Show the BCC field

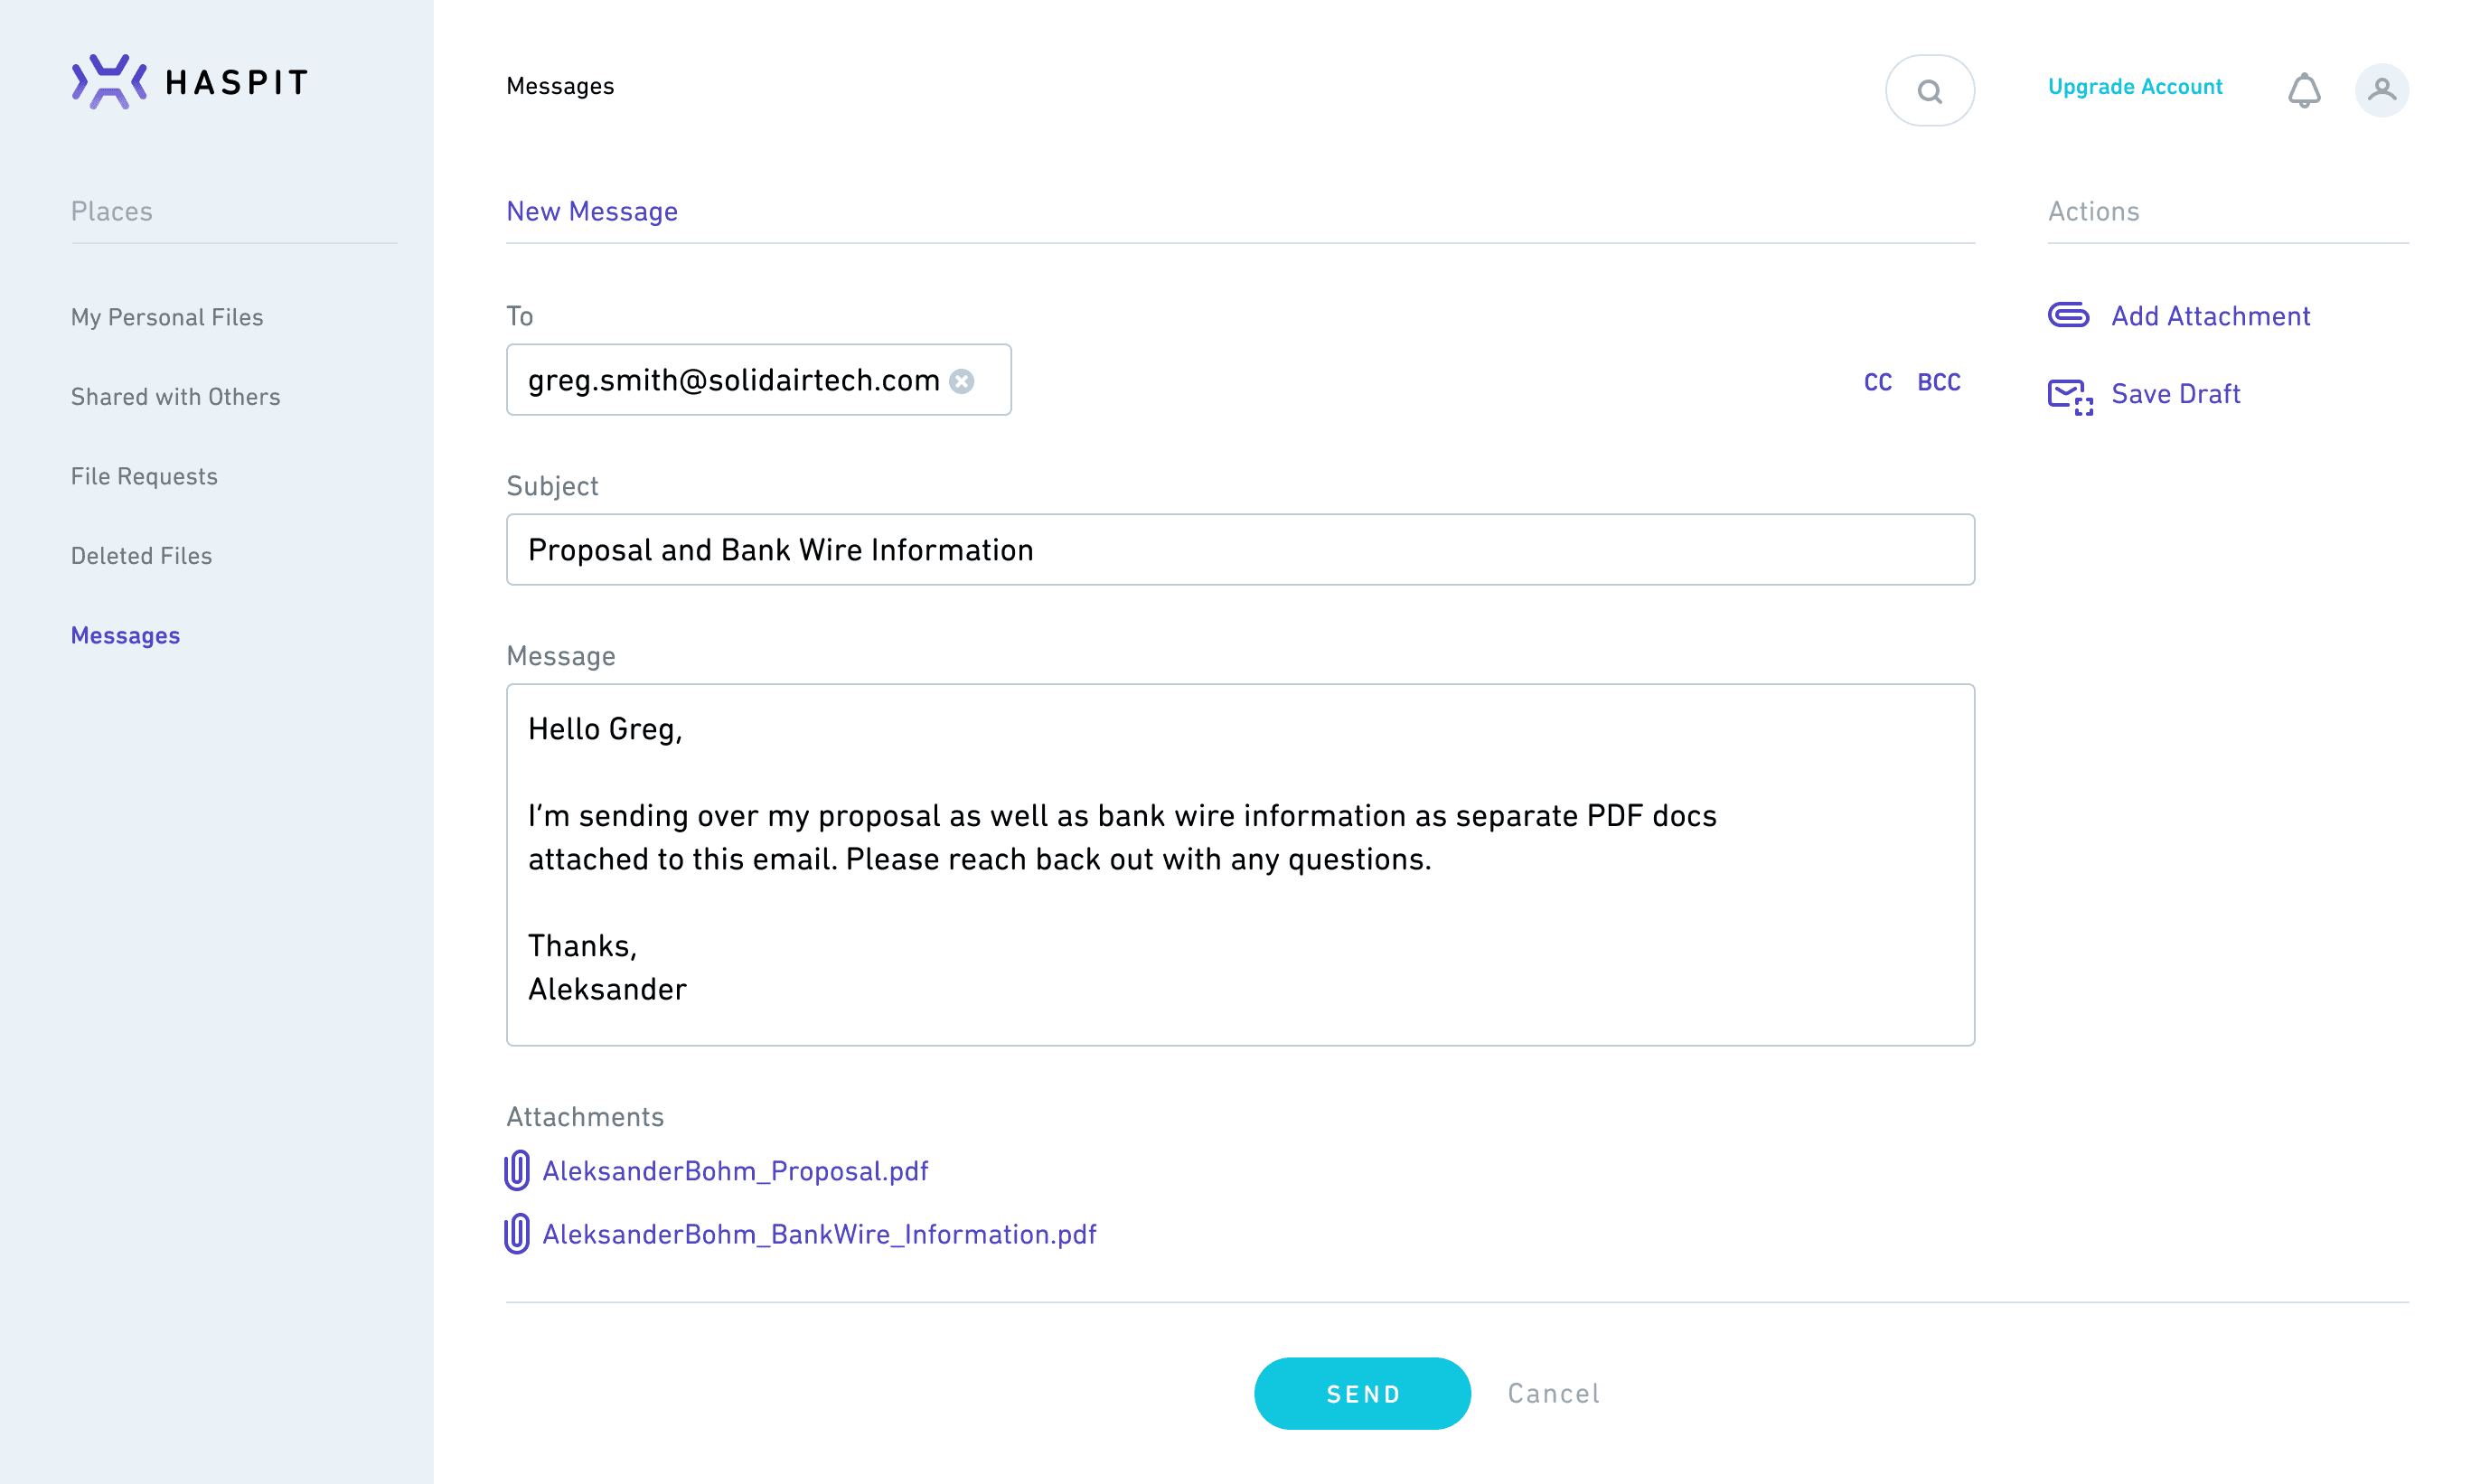point(1938,382)
